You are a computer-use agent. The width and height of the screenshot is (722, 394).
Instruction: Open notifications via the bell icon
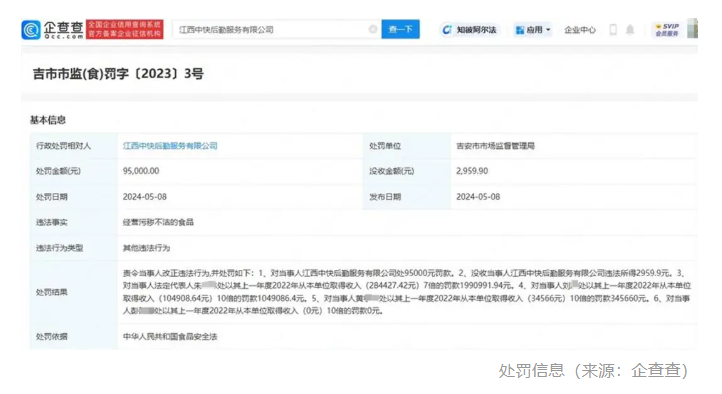coord(630,30)
